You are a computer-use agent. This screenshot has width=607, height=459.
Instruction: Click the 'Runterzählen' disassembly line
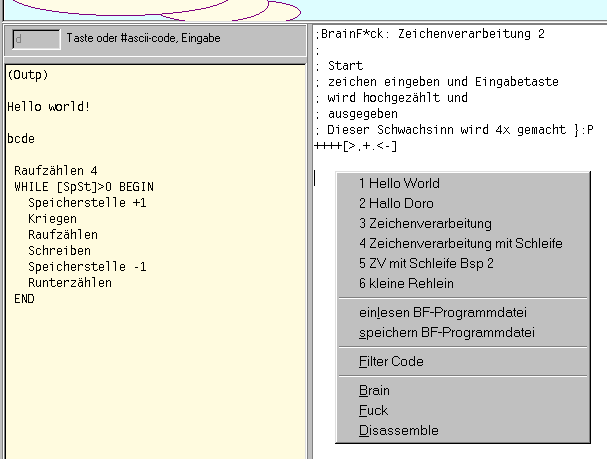tap(70, 283)
